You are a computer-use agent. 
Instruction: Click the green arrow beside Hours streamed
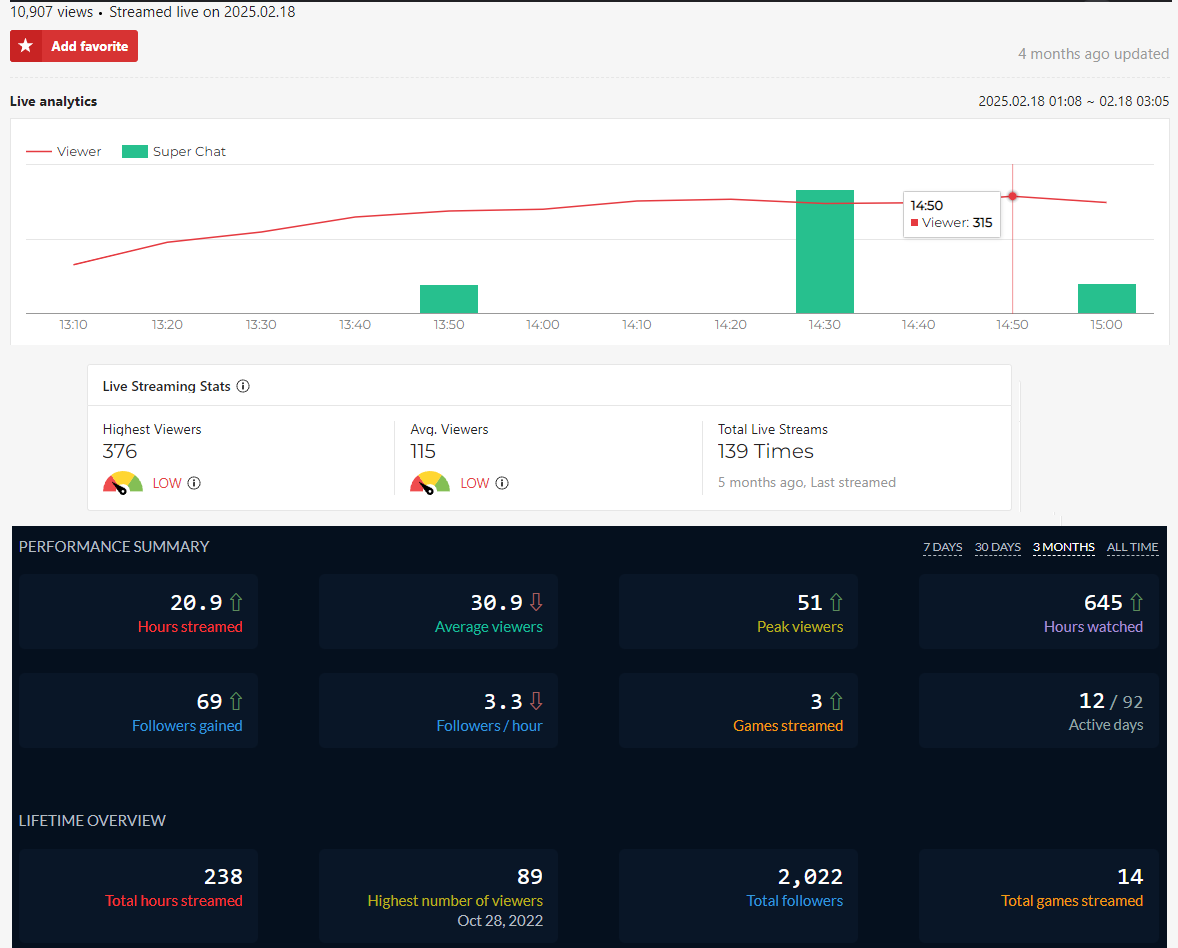coord(236,602)
